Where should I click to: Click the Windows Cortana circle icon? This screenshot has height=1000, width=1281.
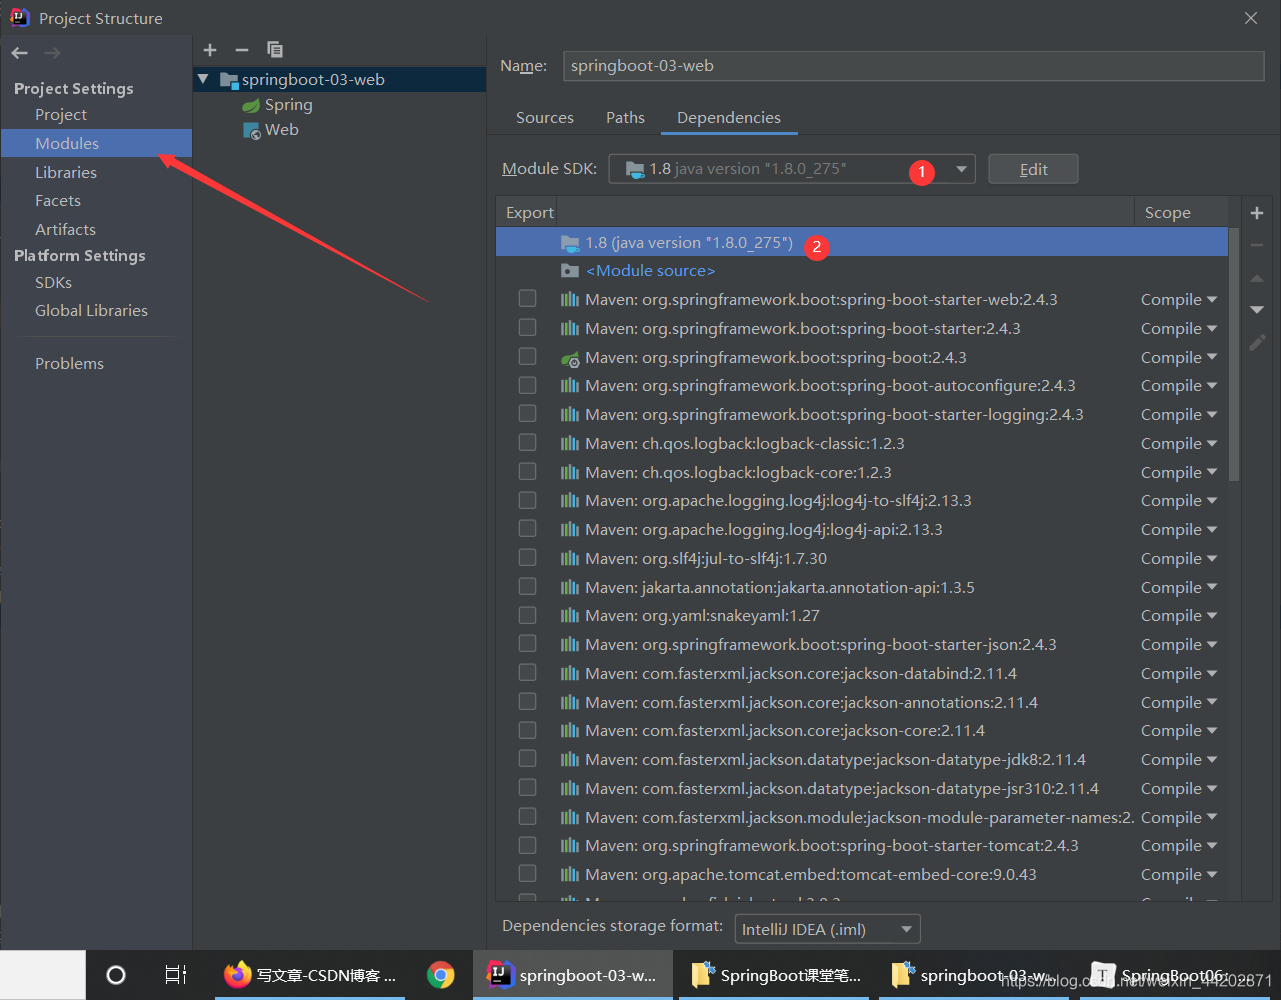pos(116,975)
